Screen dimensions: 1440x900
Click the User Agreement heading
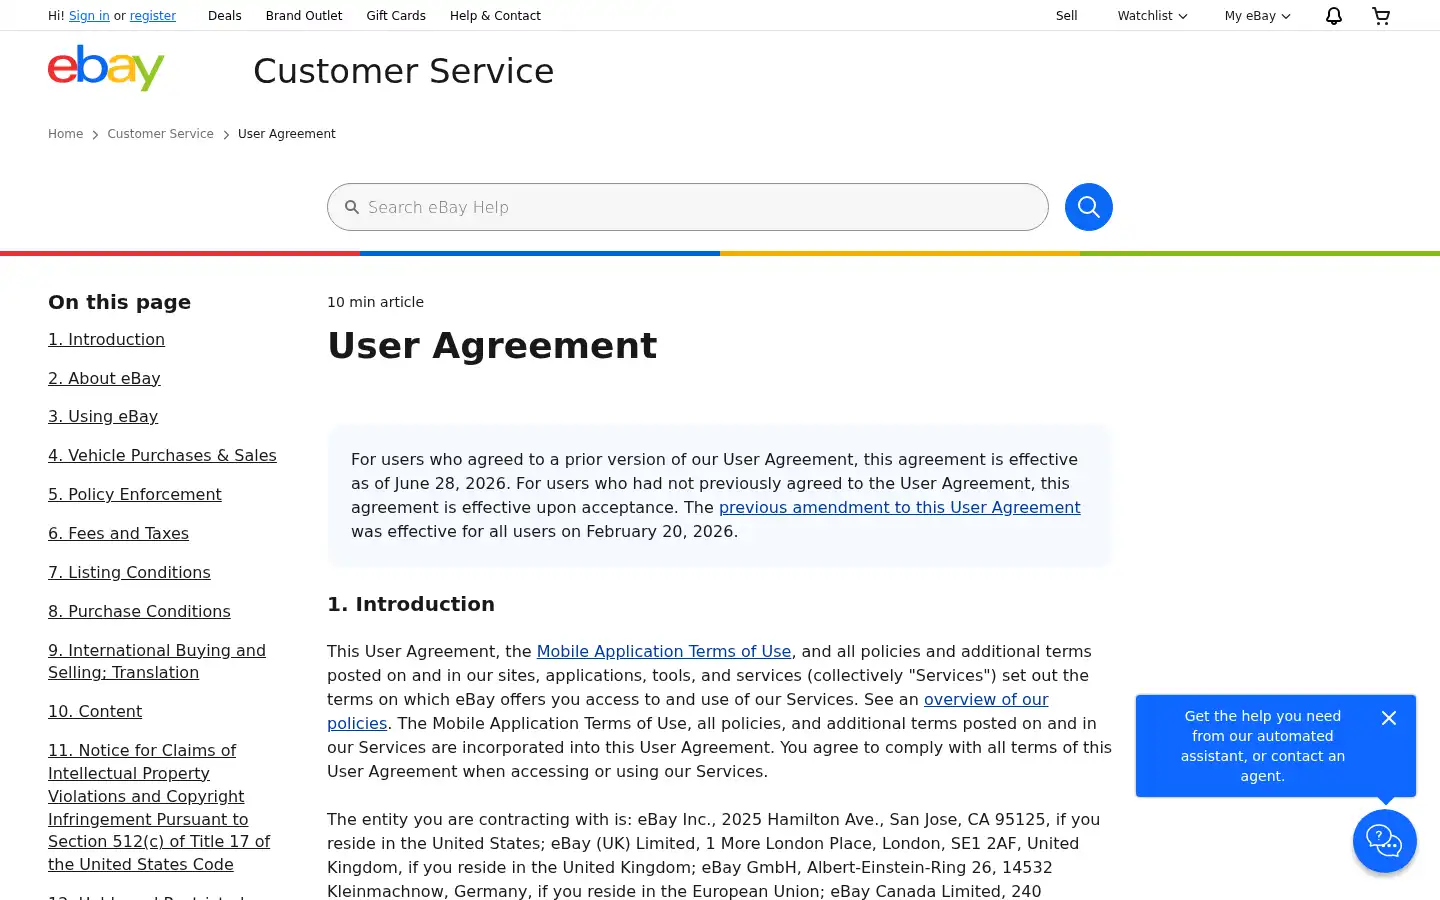coord(492,346)
